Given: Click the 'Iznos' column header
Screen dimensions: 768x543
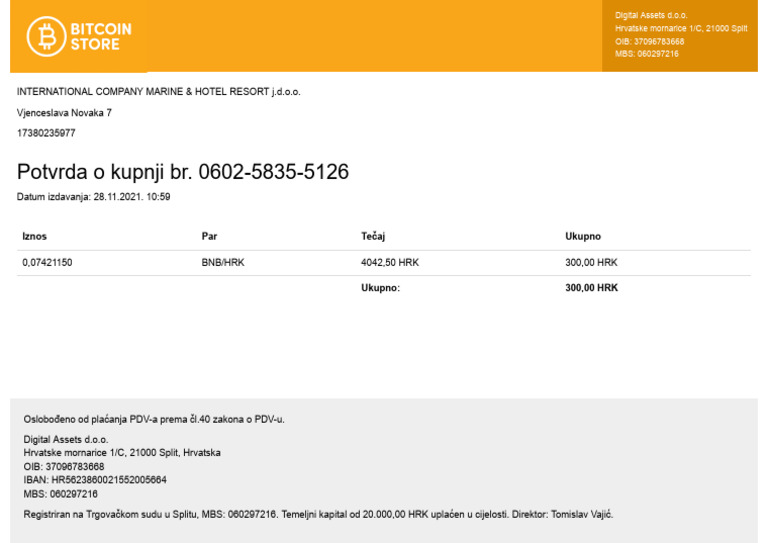Looking at the screenshot, I should (x=34, y=236).
